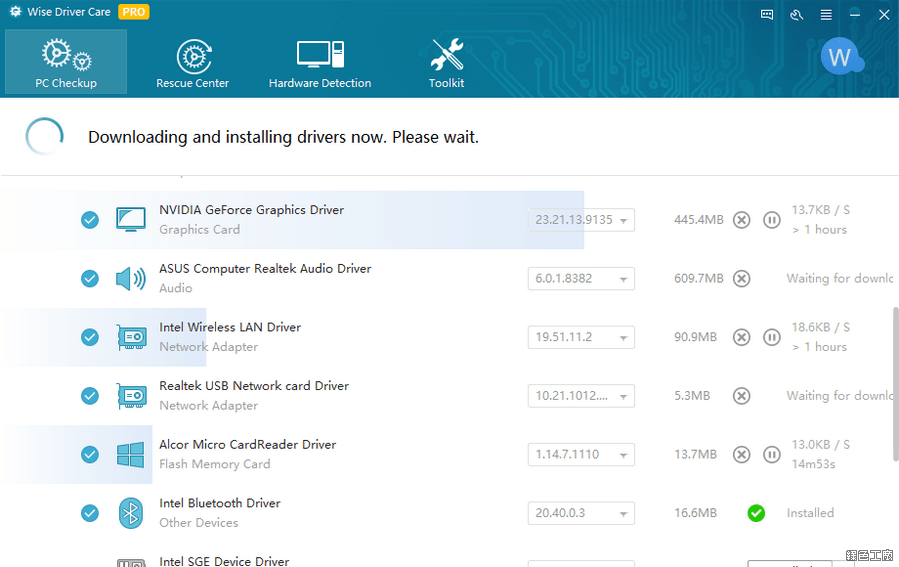This screenshot has height=567, width=899.
Task: Click the feedback message icon in title bar
Action: pos(767,15)
